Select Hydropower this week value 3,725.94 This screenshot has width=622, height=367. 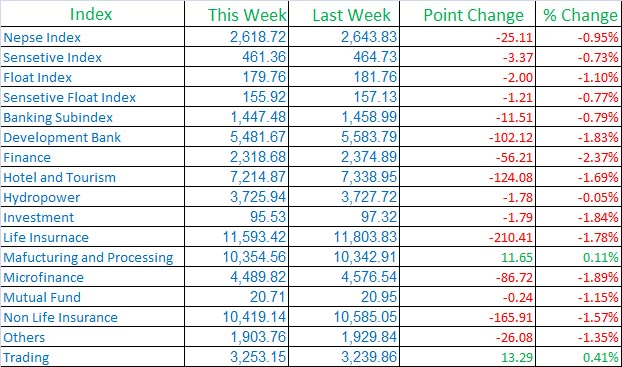click(258, 197)
